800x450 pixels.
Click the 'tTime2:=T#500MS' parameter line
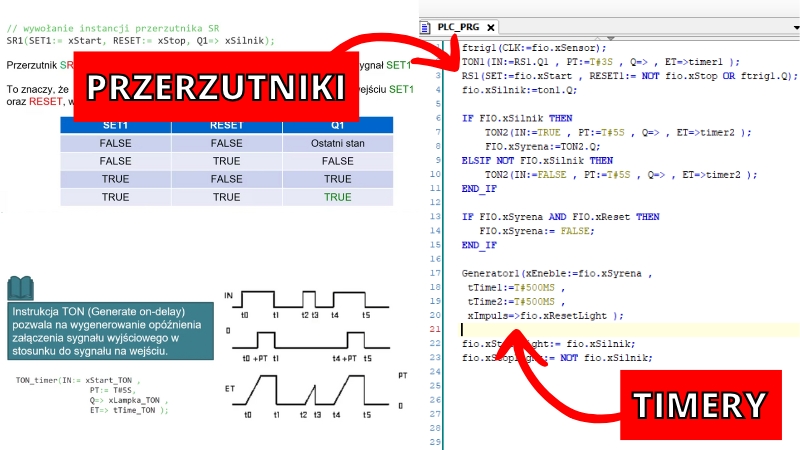coord(516,302)
